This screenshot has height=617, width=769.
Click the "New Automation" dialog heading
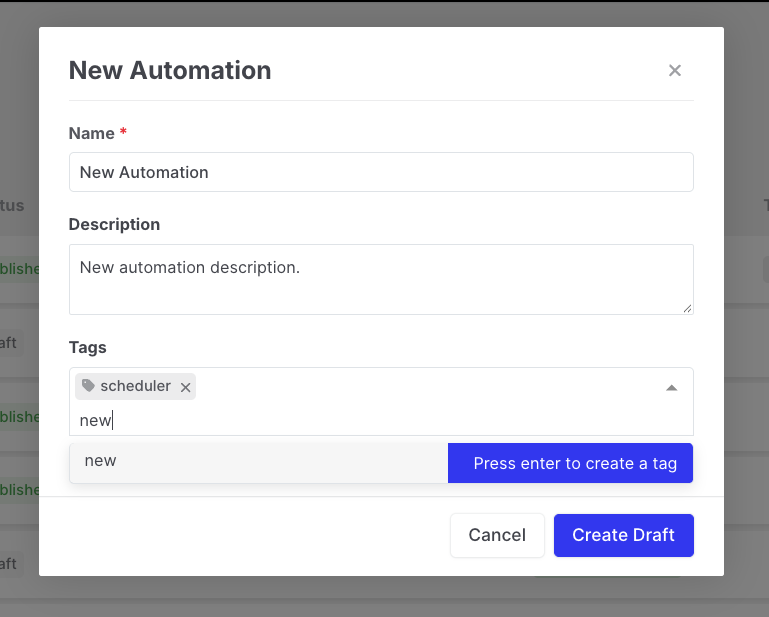170,70
